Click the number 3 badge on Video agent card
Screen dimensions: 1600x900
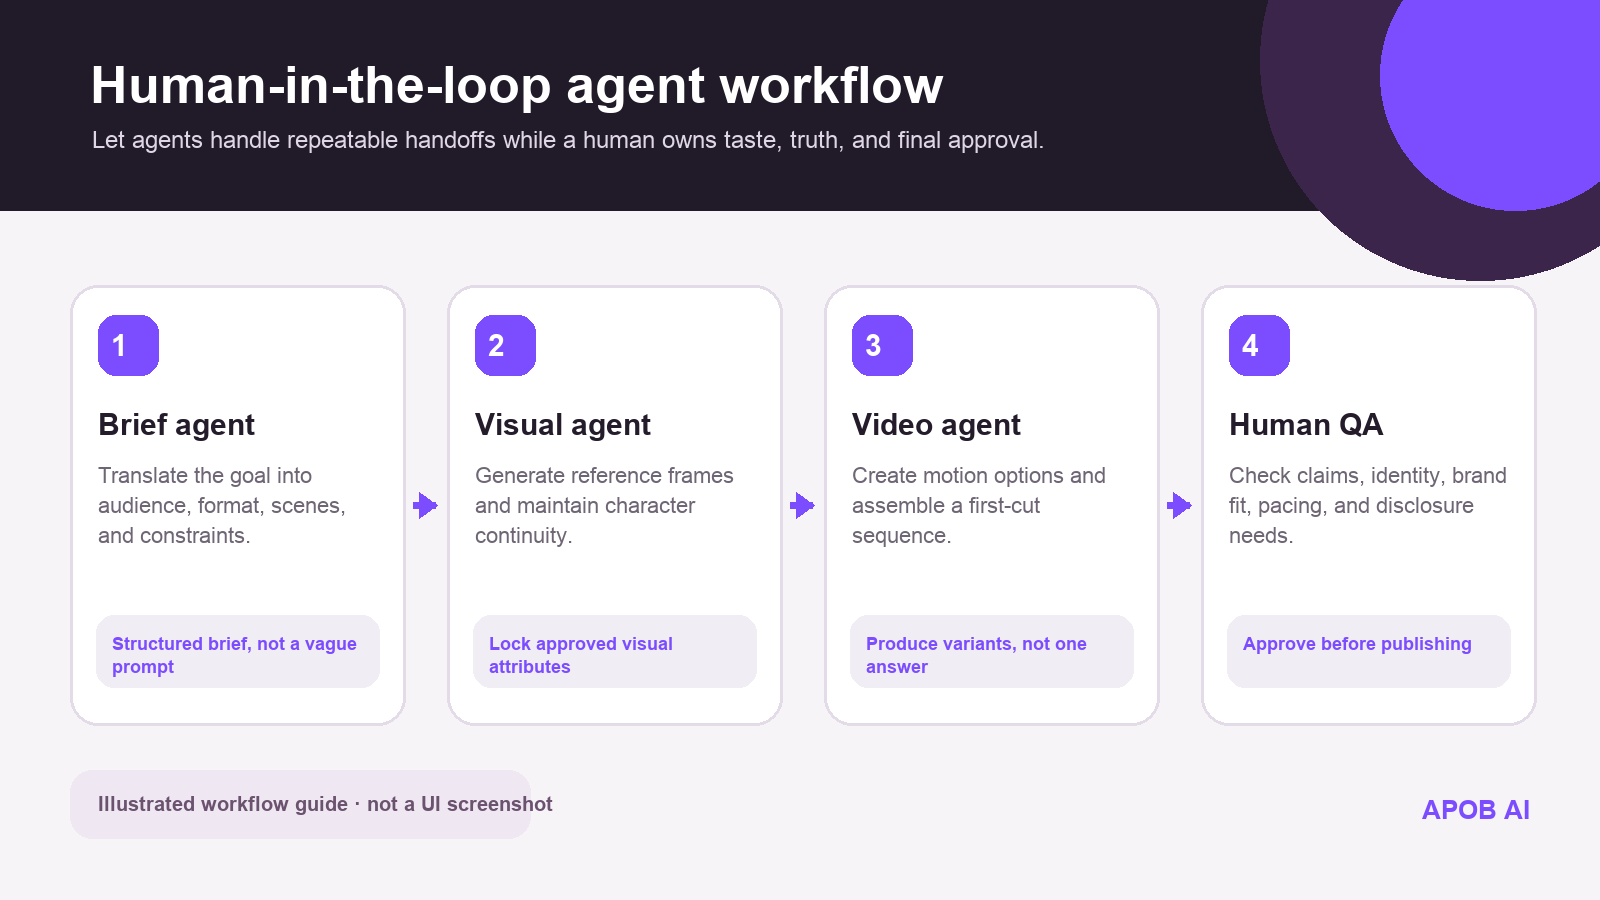pyautogui.click(x=882, y=345)
